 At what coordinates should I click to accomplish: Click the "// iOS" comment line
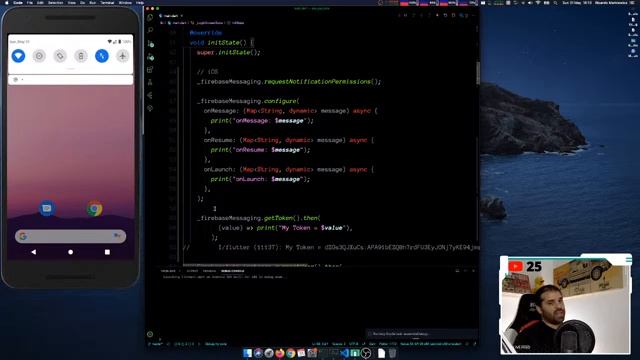[207, 72]
